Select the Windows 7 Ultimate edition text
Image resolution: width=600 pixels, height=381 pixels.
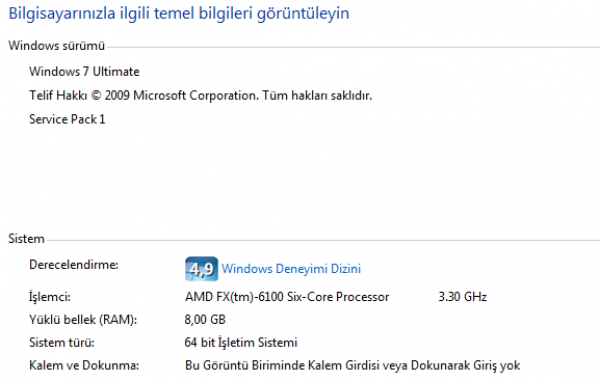tap(84, 72)
